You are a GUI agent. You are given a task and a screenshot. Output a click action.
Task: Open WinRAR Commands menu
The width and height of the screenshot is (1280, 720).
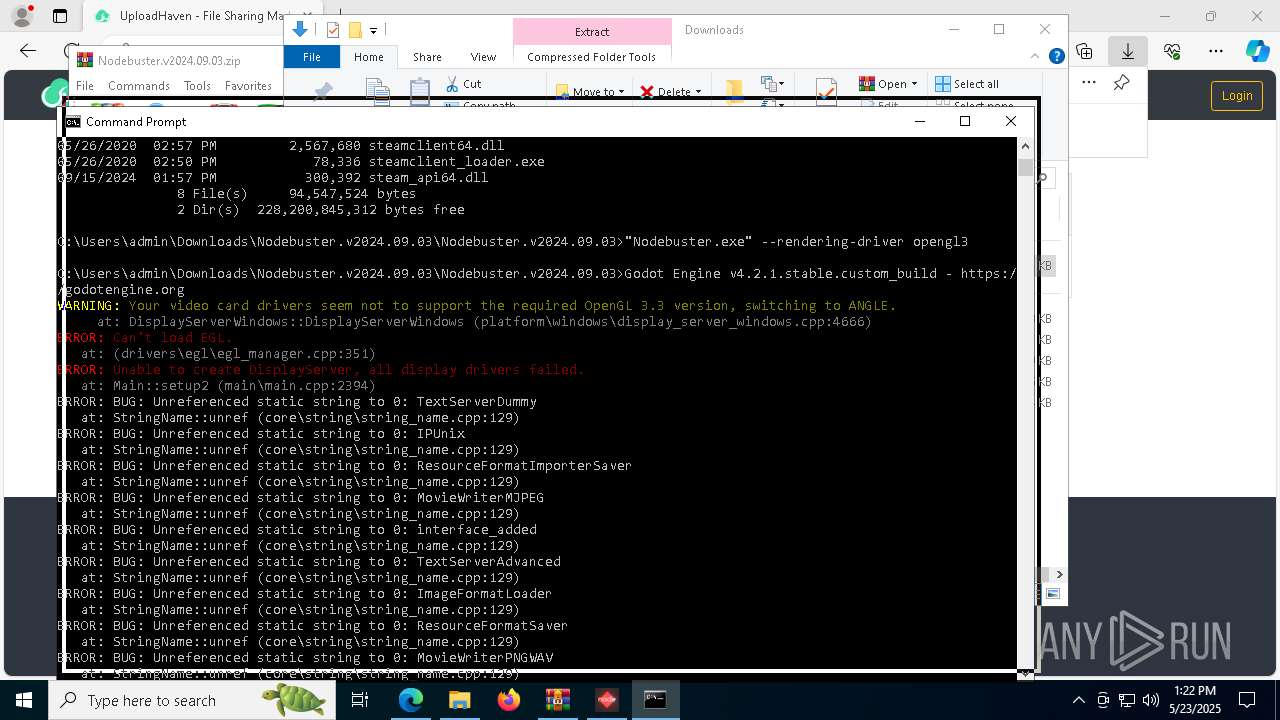coord(139,86)
